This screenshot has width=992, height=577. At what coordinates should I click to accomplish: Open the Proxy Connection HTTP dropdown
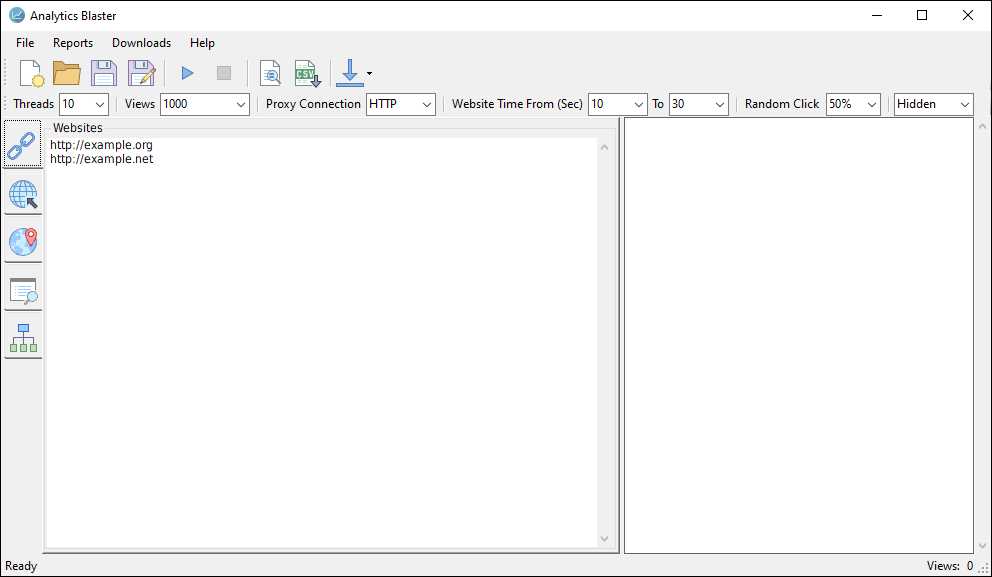pos(427,104)
